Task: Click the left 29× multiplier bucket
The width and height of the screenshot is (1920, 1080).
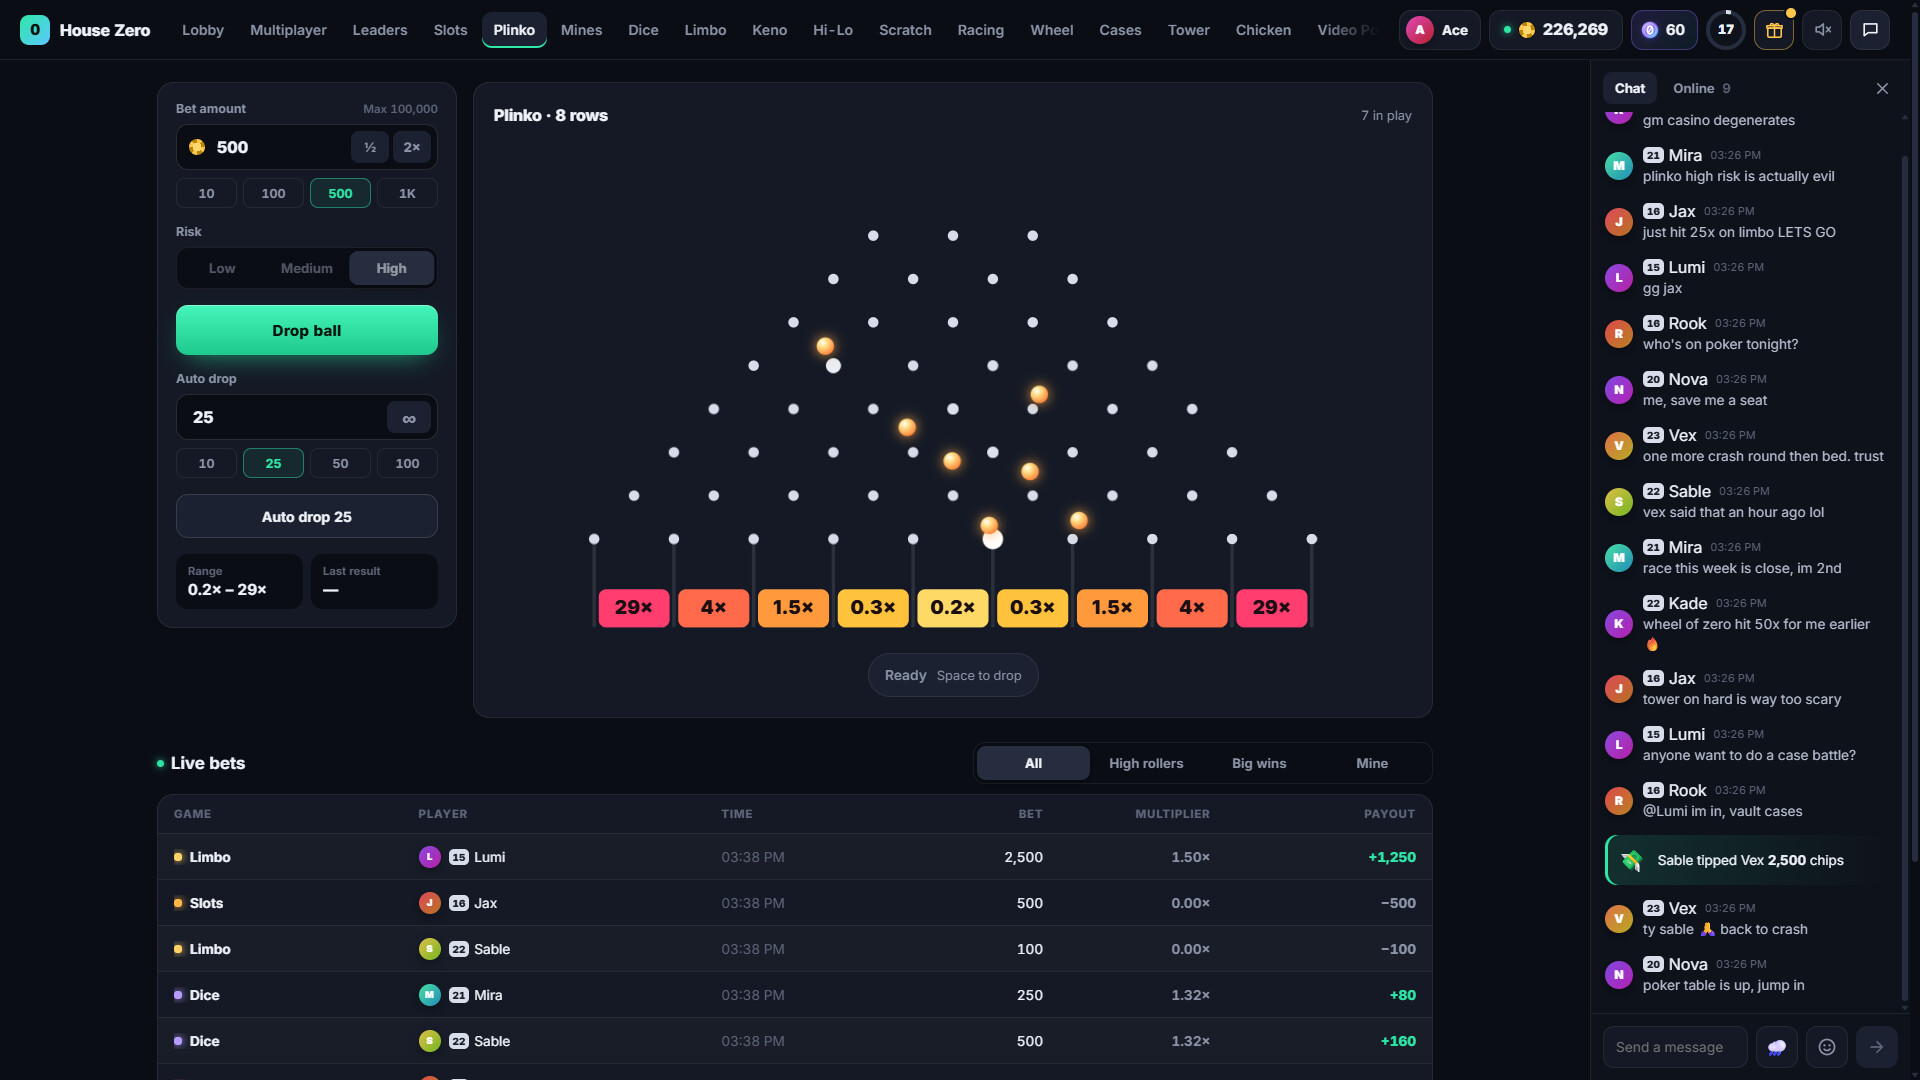Action: [633, 608]
